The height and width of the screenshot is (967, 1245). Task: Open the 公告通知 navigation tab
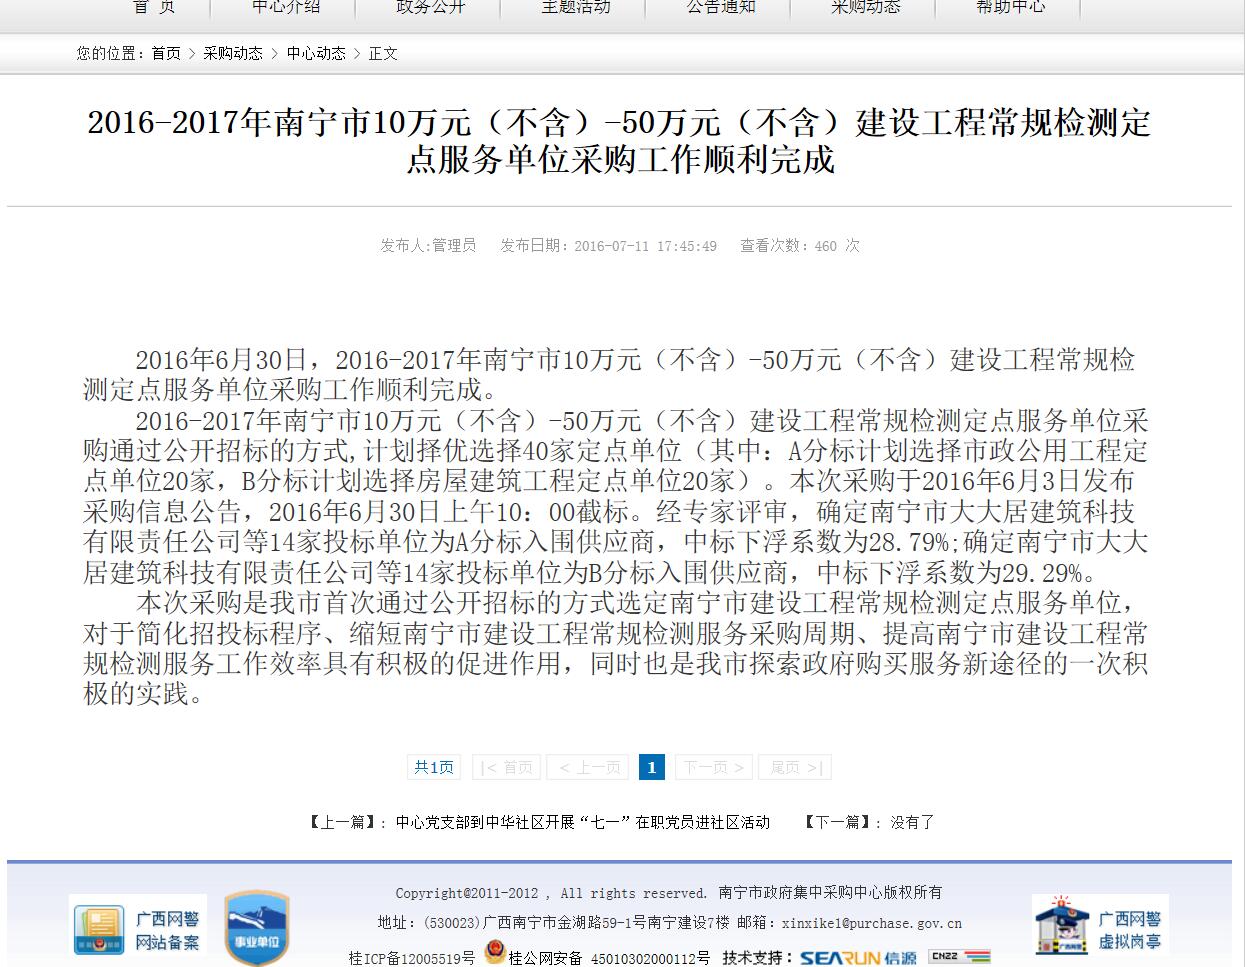click(721, 7)
